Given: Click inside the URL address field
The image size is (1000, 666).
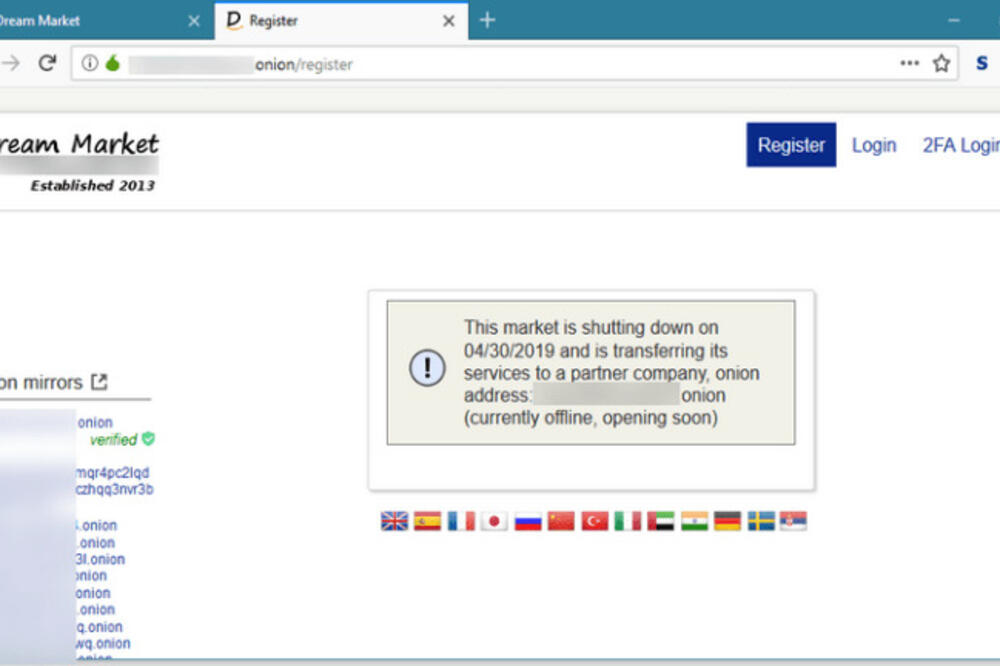Looking at the screenshot, I should [x=550, y=64].
